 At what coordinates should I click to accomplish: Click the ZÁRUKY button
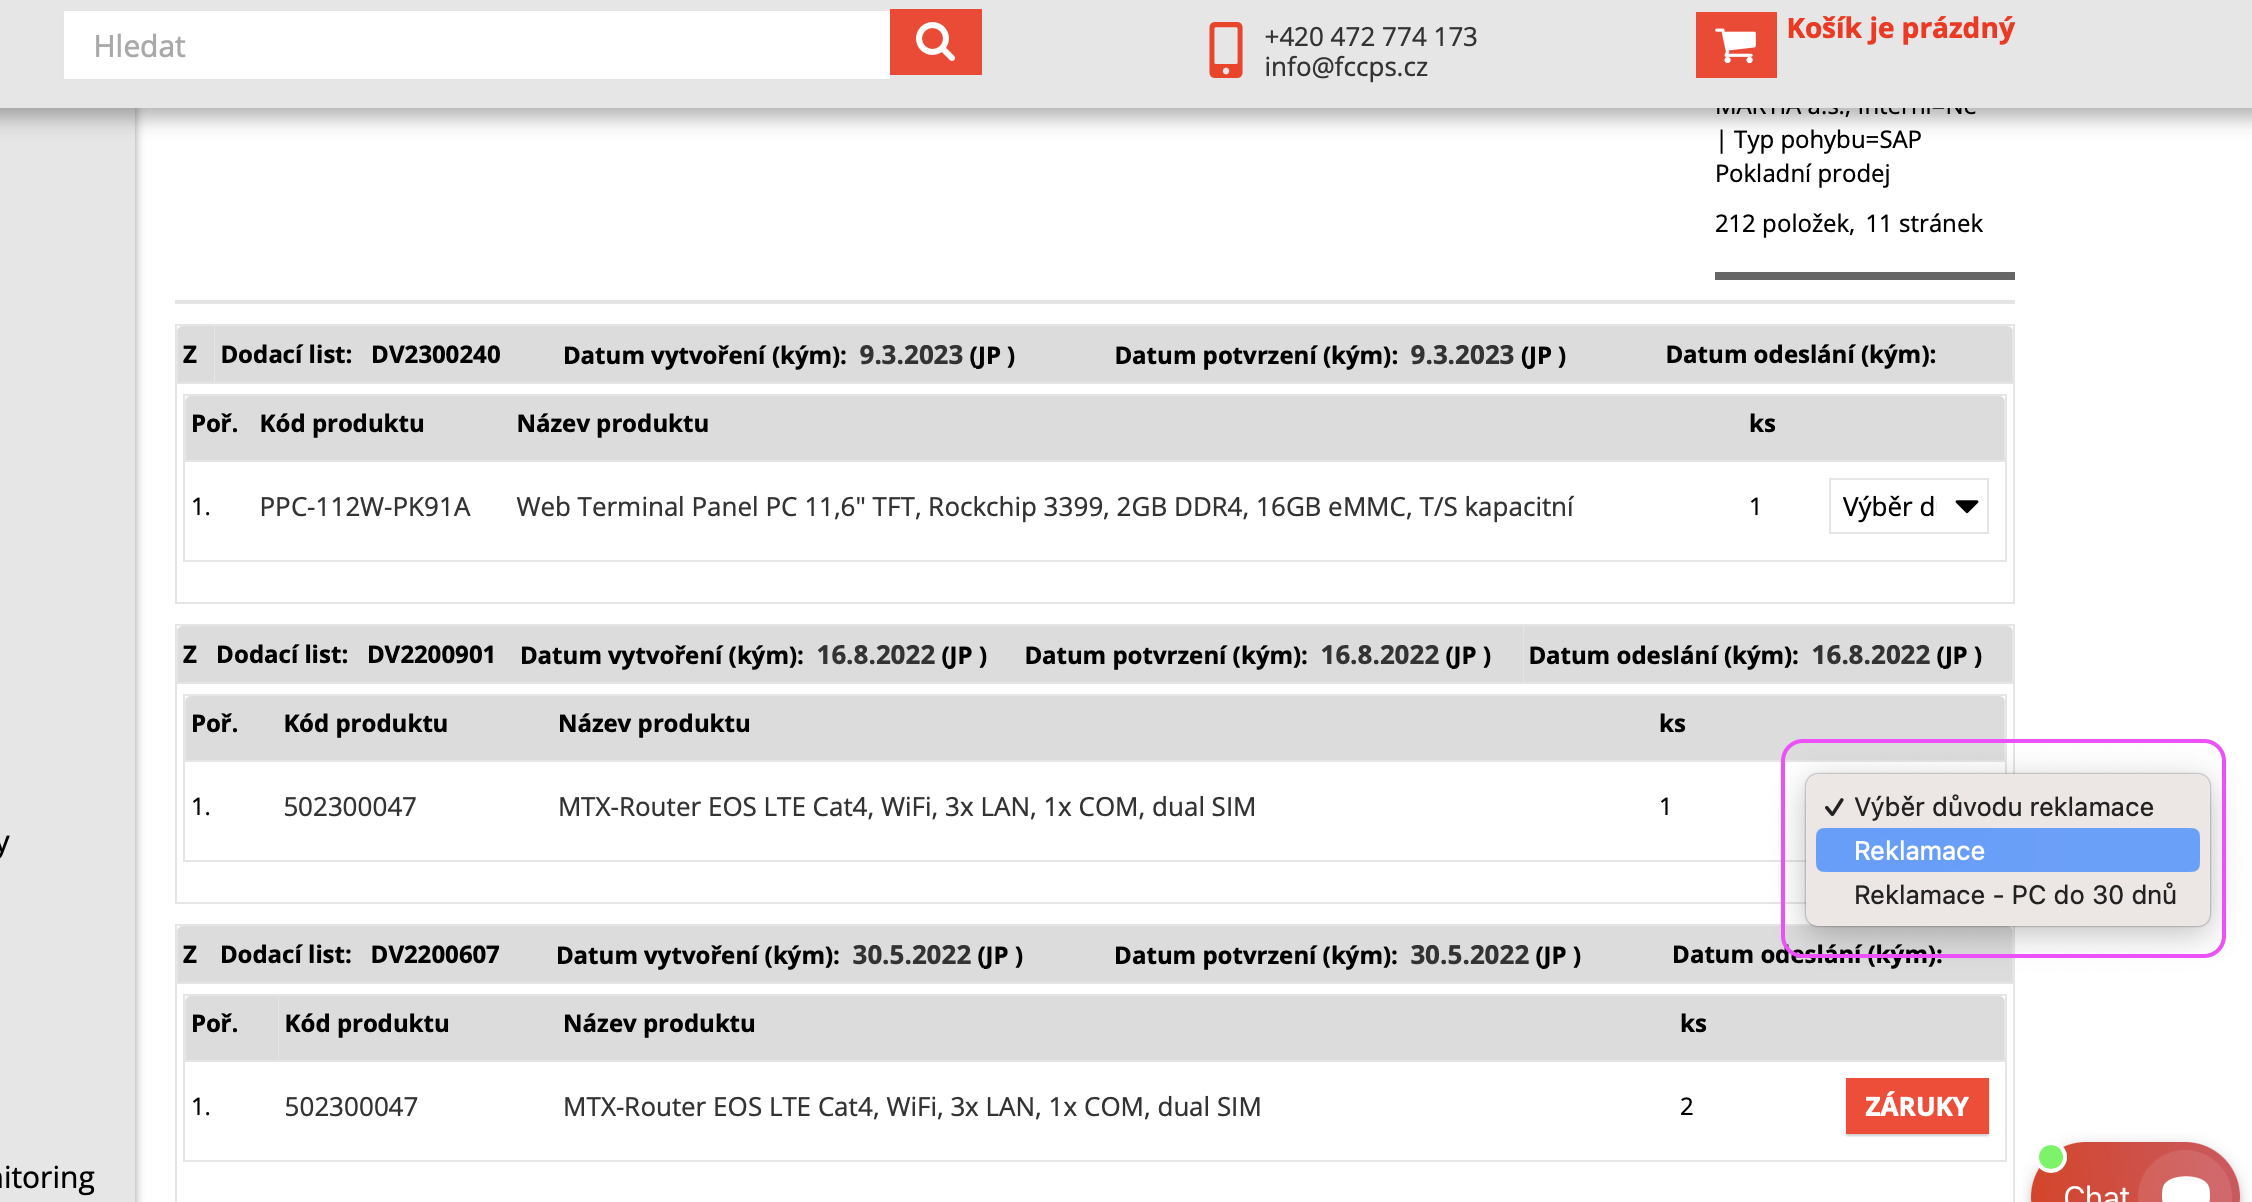click(1916, 1106)
